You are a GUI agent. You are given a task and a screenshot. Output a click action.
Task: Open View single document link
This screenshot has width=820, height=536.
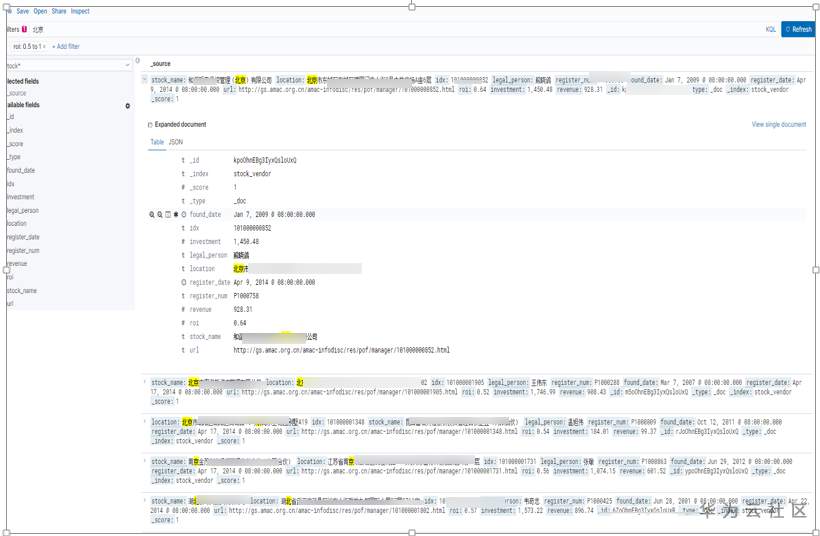(779, 124)
